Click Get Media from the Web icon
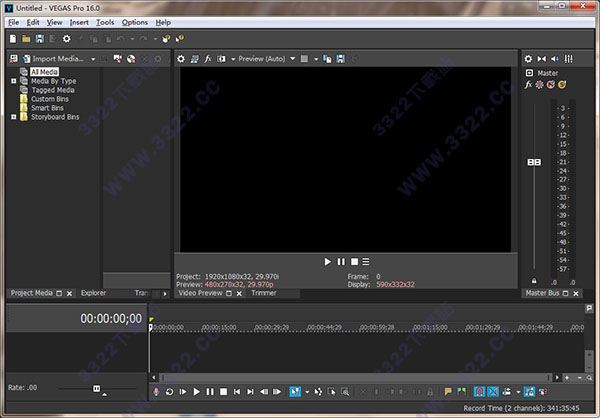Screen dimensions: 600x418 pyautogui.click(x=131, y=59)
